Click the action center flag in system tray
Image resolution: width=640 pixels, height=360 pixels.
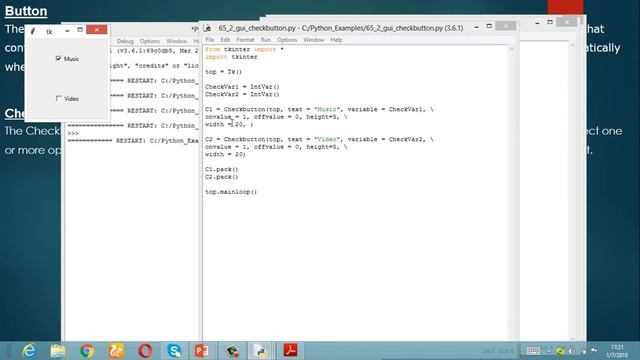pyautogui.click(x=594, y=351)
